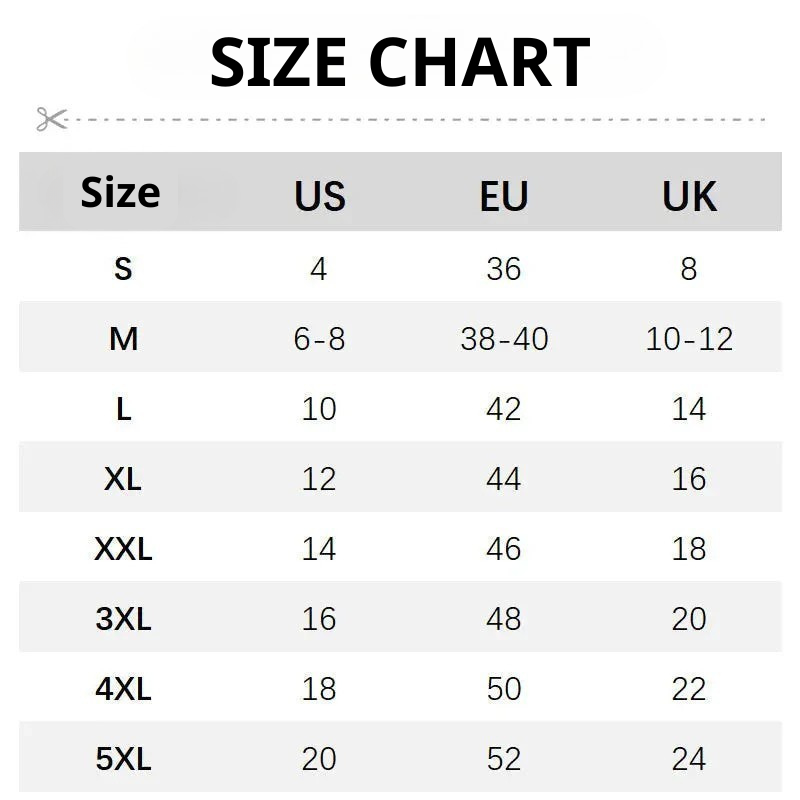
Task: Click the M size row label
Action: 123,339
